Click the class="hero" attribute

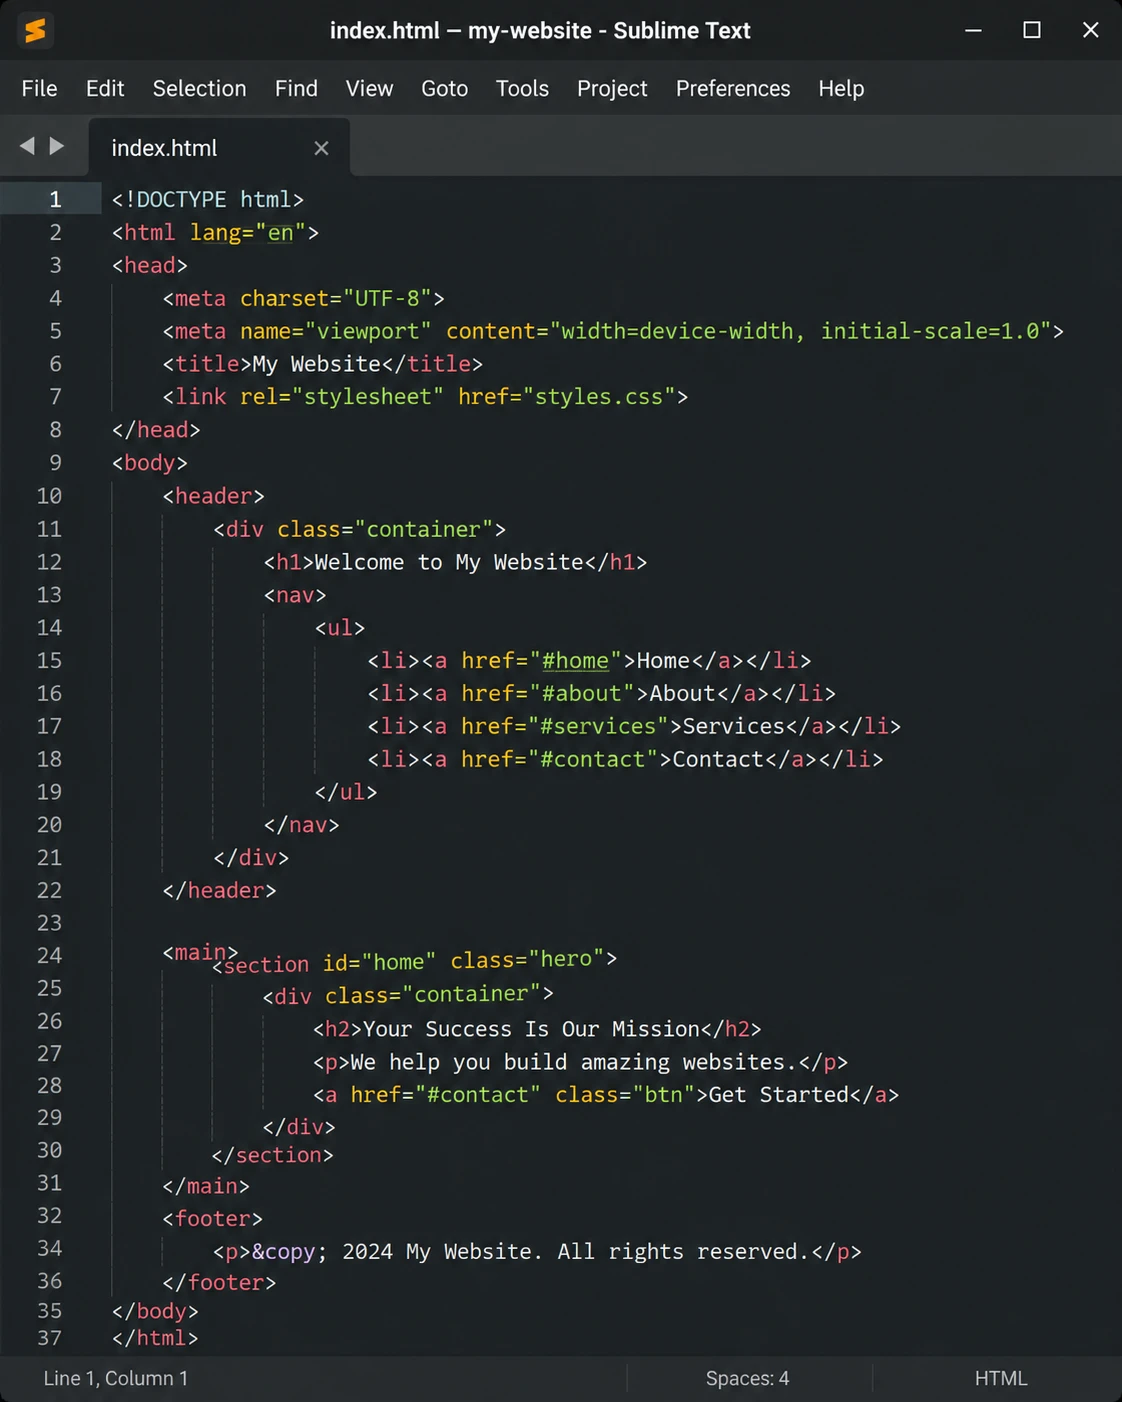pyautogui.click(x=526, y=959)
